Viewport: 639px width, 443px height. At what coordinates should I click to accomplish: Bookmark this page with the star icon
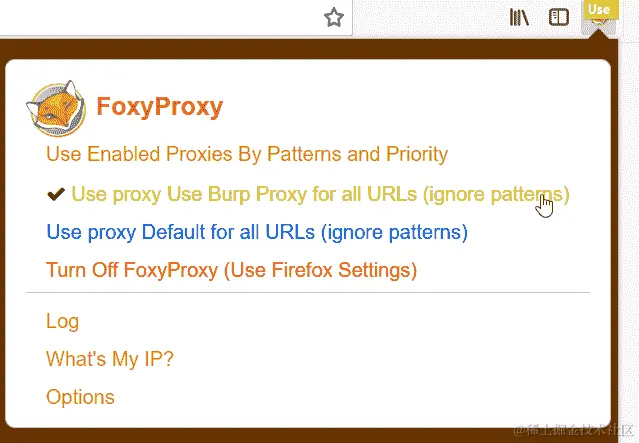[334, 18]
